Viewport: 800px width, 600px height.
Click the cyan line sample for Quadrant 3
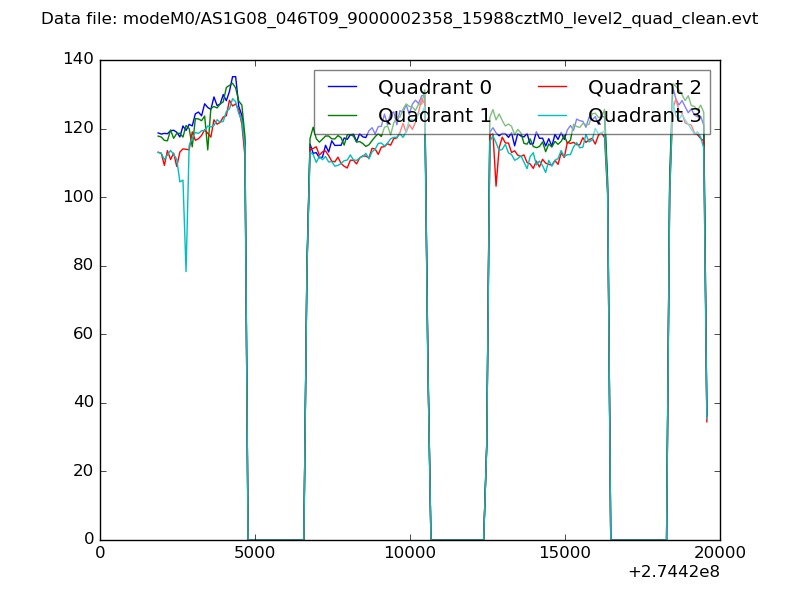pyautogui.click(x=553, y=115)
